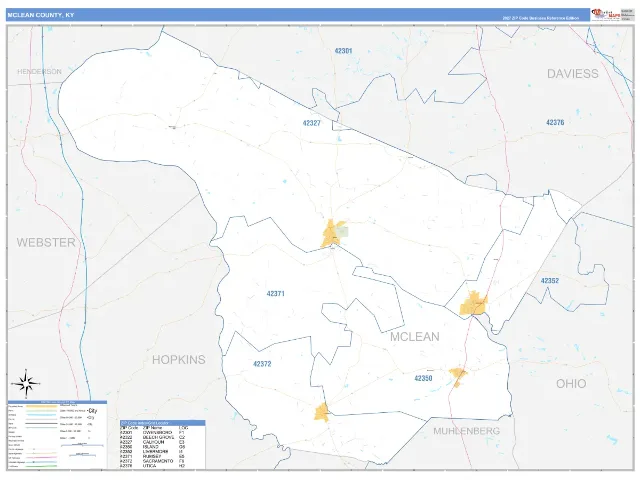Click the largest City sample text in legend
The height and width of the screenshot is (480, 640).
click(x=92, y=411)
